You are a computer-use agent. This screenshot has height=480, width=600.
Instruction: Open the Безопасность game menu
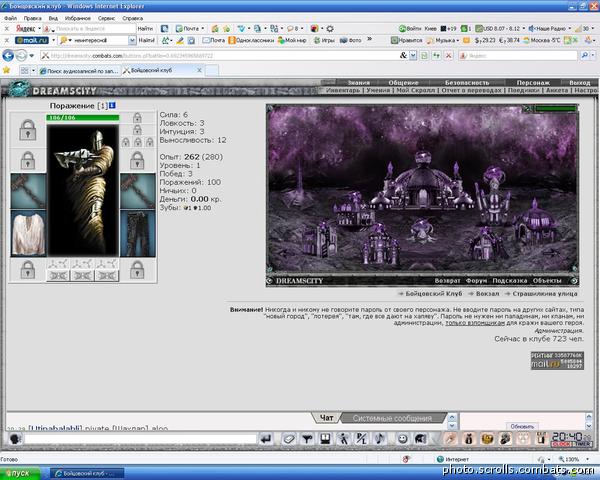tap(467, 82)
